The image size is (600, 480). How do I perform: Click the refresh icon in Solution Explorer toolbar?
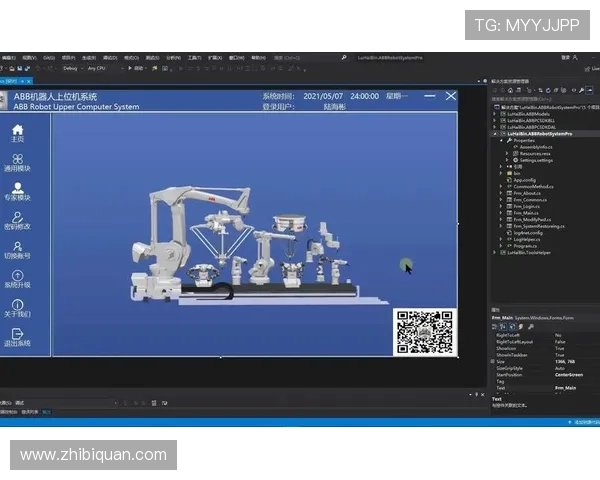pyautogui.click(x=548, y=90)
